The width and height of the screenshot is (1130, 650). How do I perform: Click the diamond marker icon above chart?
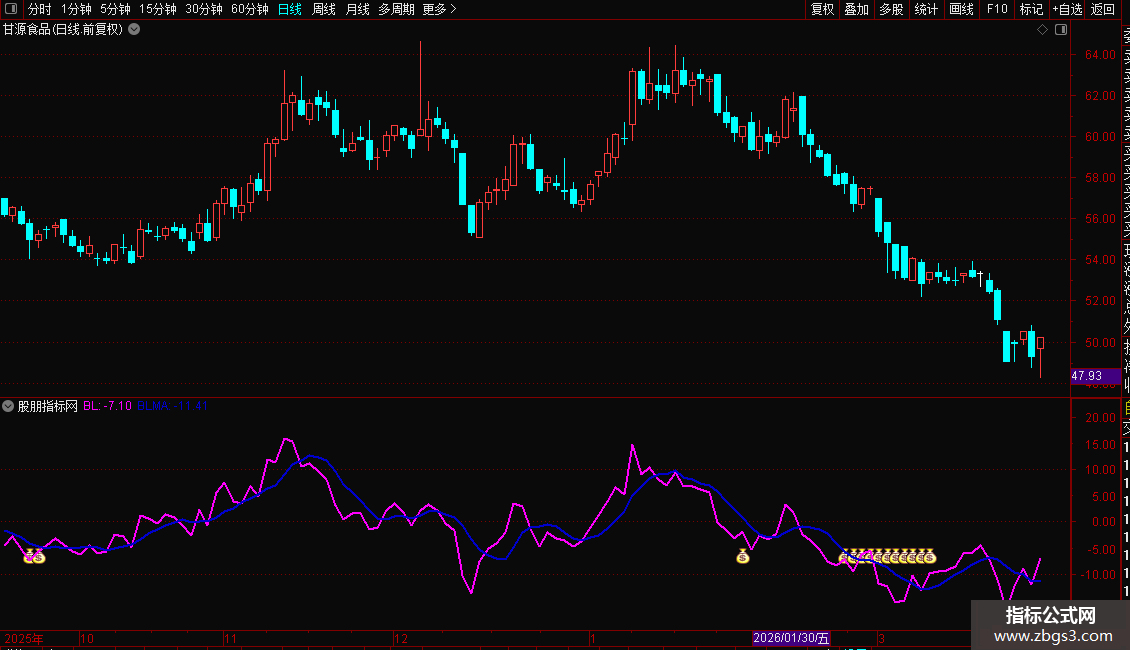[1042, 30]
